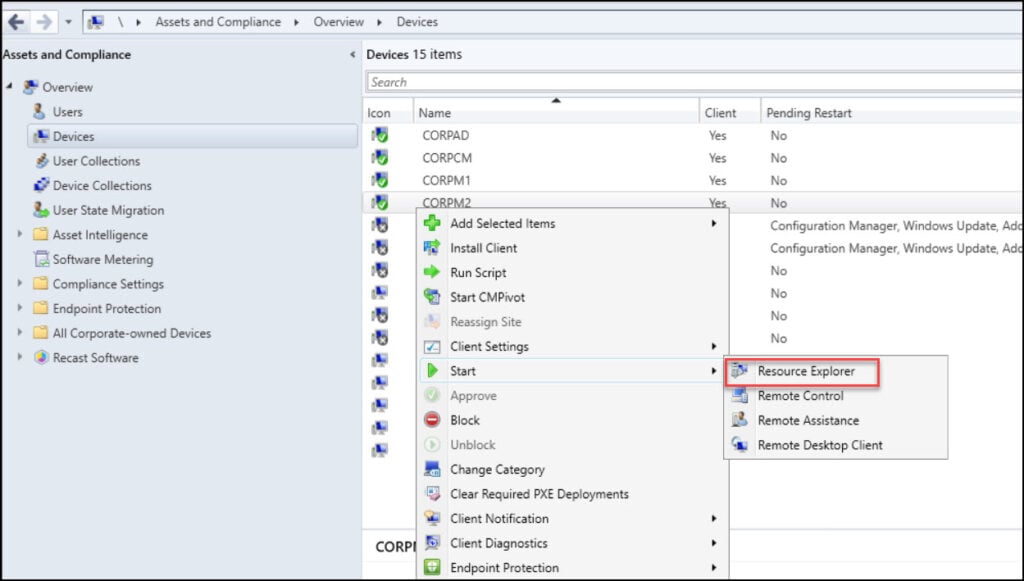Screen dimensions: 1024x581
Task: Expand the Recast Software node
Action: 19,356
